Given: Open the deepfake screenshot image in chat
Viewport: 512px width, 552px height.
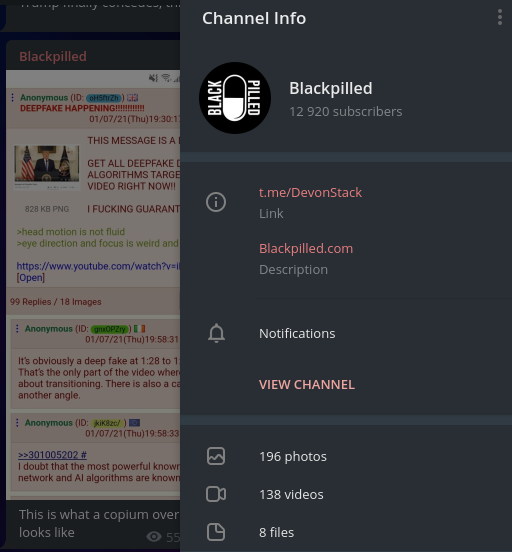Looking at the screenshot, I should coord(93,284).
